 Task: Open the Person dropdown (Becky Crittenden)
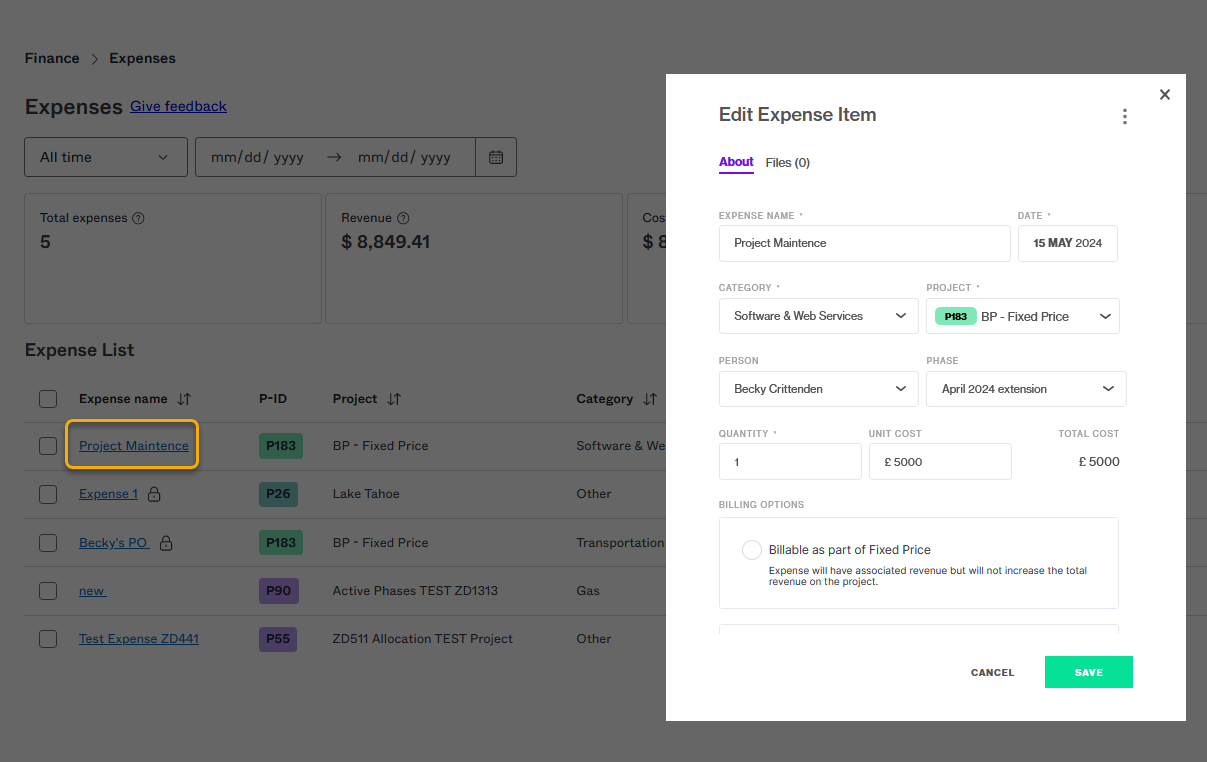click(x=818, y=389)
